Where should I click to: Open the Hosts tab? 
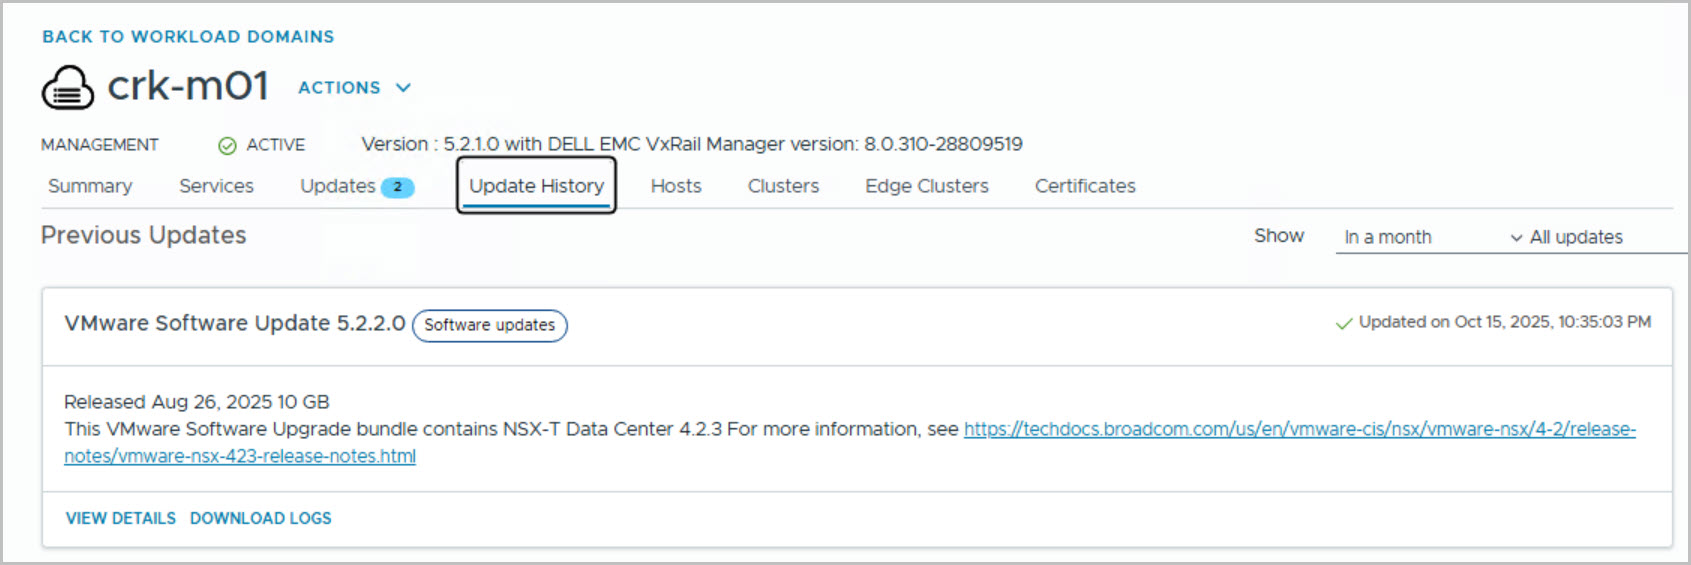pos(676,186)
